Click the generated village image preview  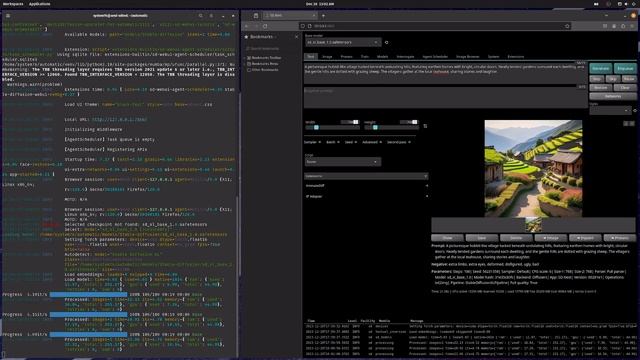point(533,168)
